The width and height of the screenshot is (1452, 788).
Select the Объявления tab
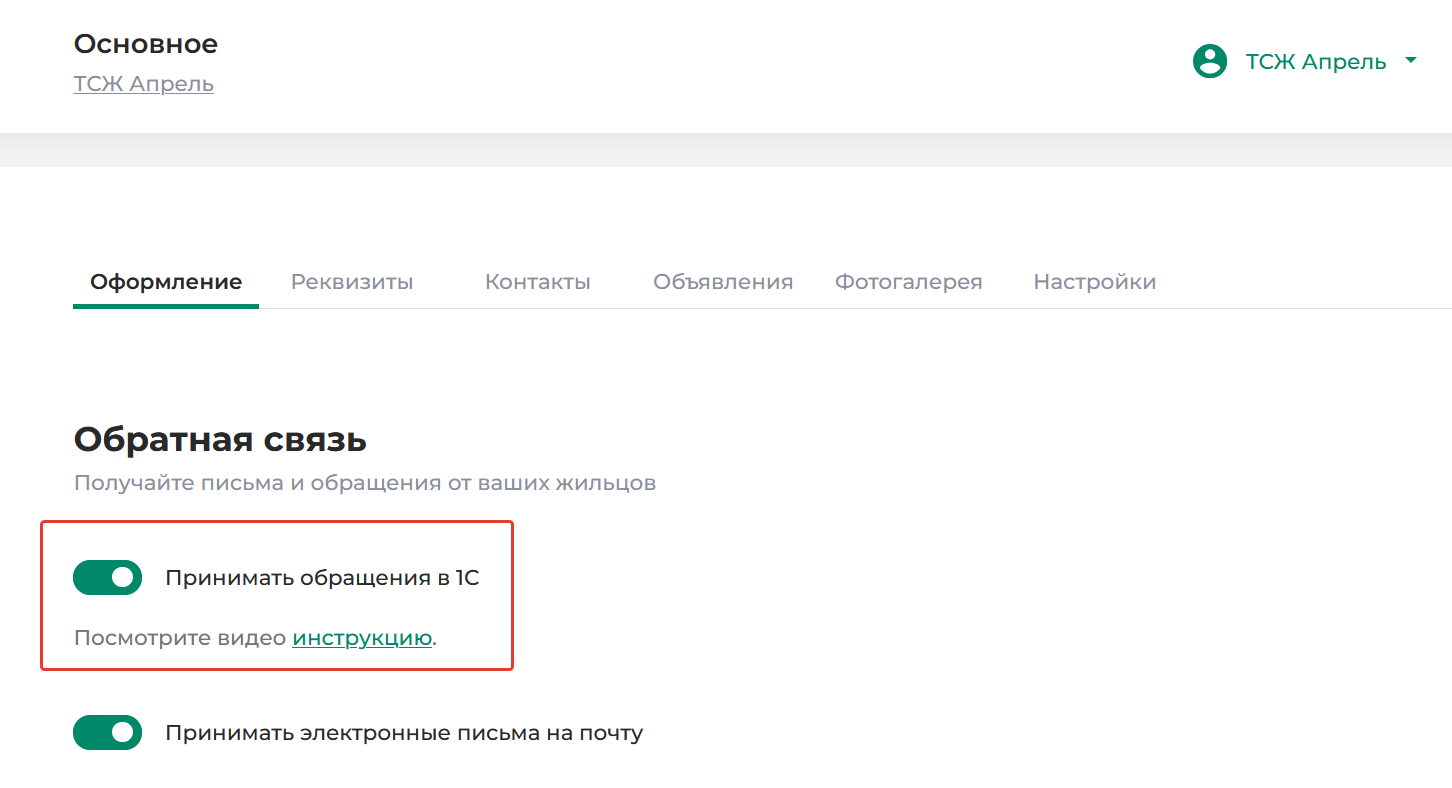723,282
